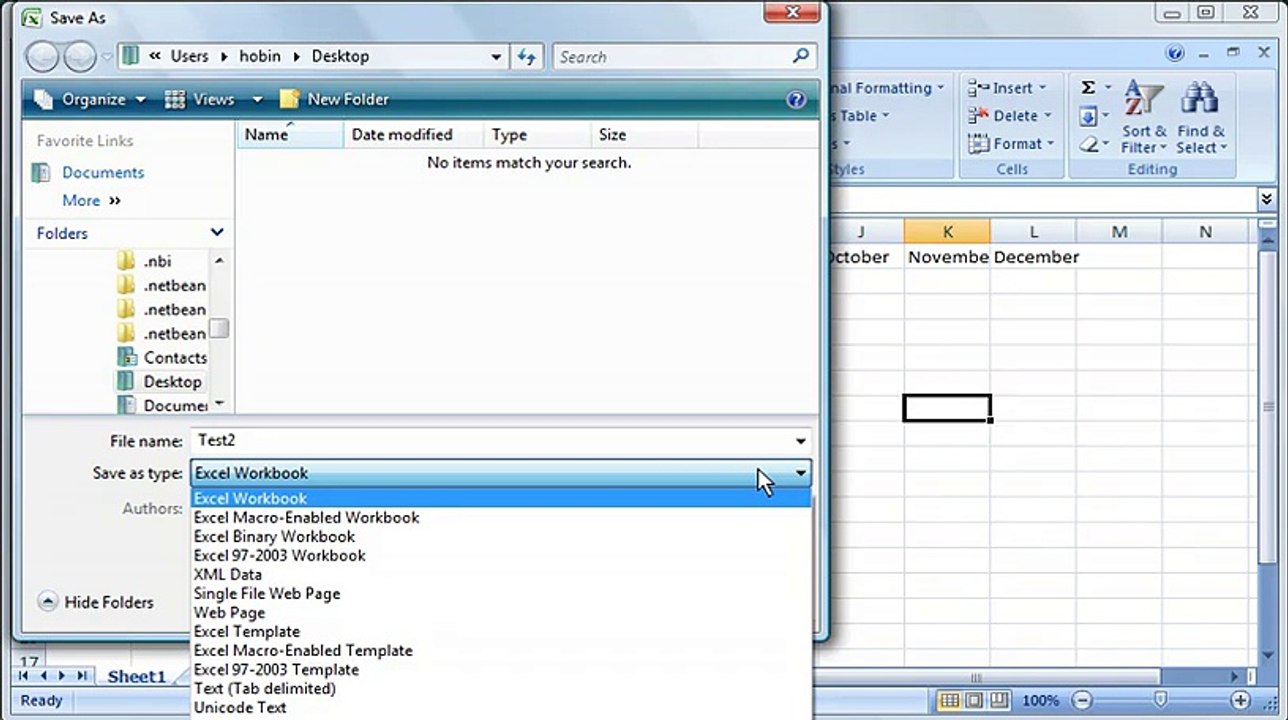Click the Users breadcrumb in address bar
The height and width of the screenshot is (720, 1288).
(x=189, y=56)
